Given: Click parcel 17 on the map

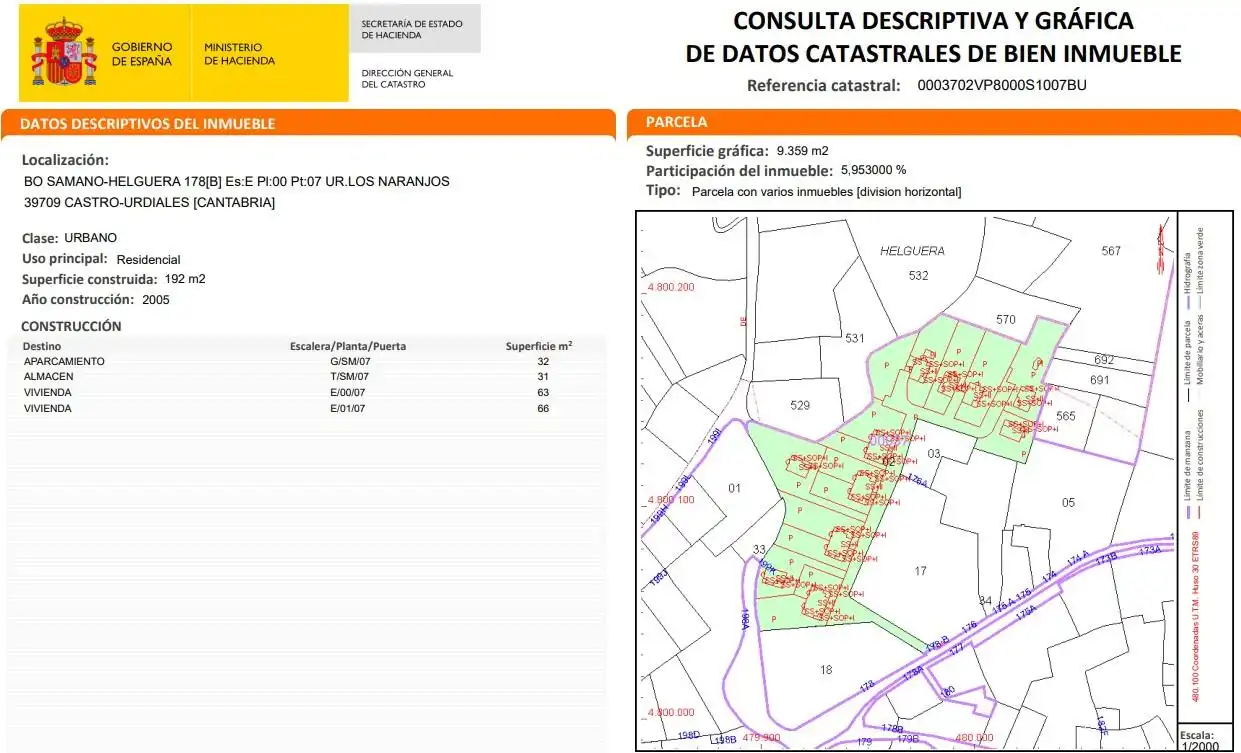Looking at the screenshot, I should click(x=921, y=571).
